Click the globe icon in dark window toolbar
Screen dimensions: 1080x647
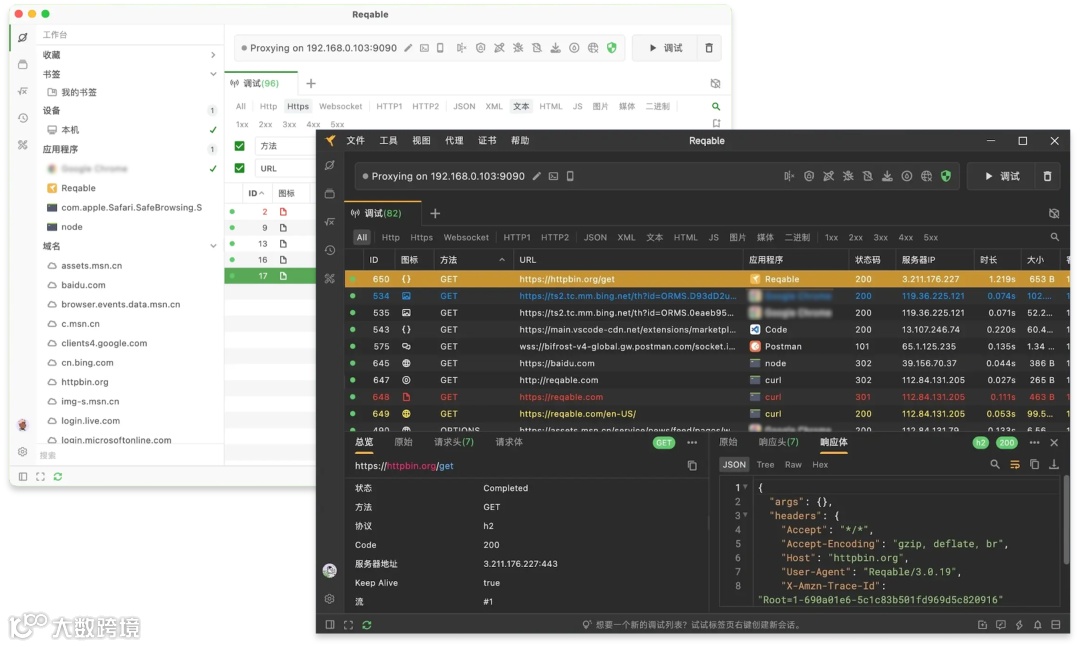pyautogui.click(x=926, y=176)
